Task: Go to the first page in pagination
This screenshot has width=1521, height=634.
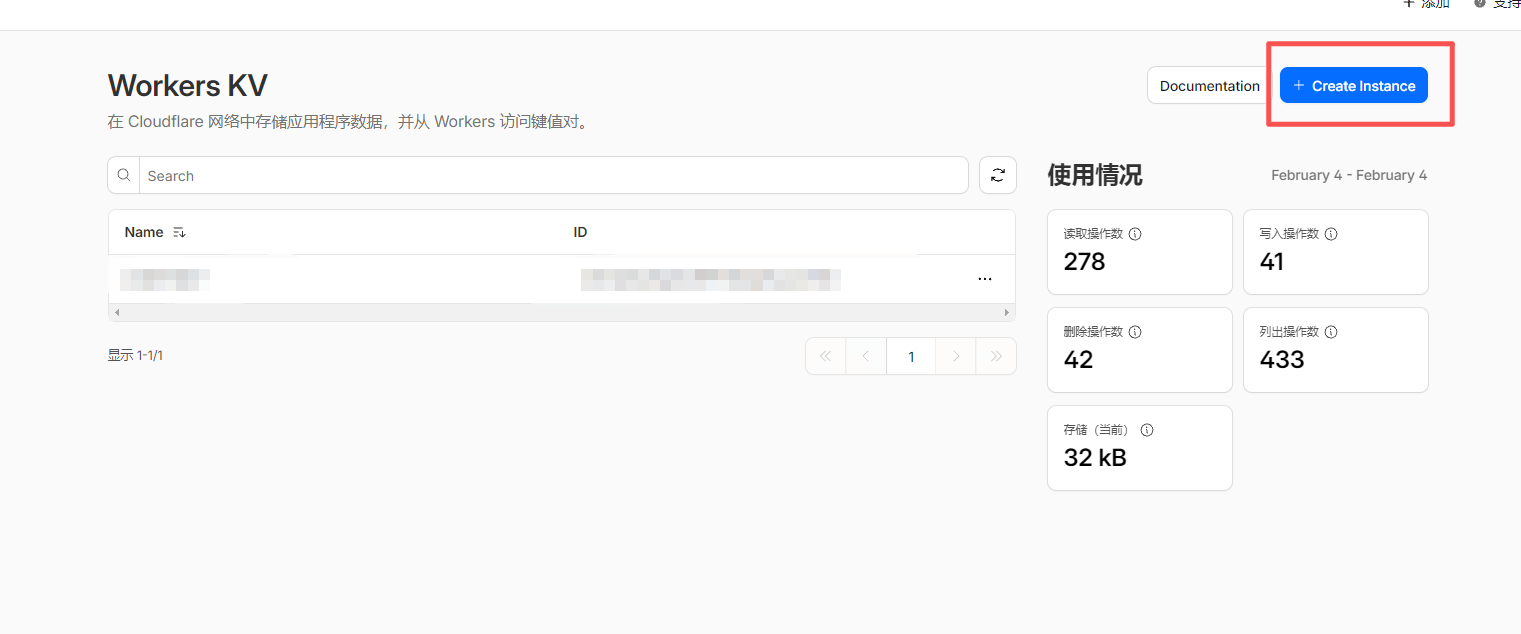Action: 826,356
